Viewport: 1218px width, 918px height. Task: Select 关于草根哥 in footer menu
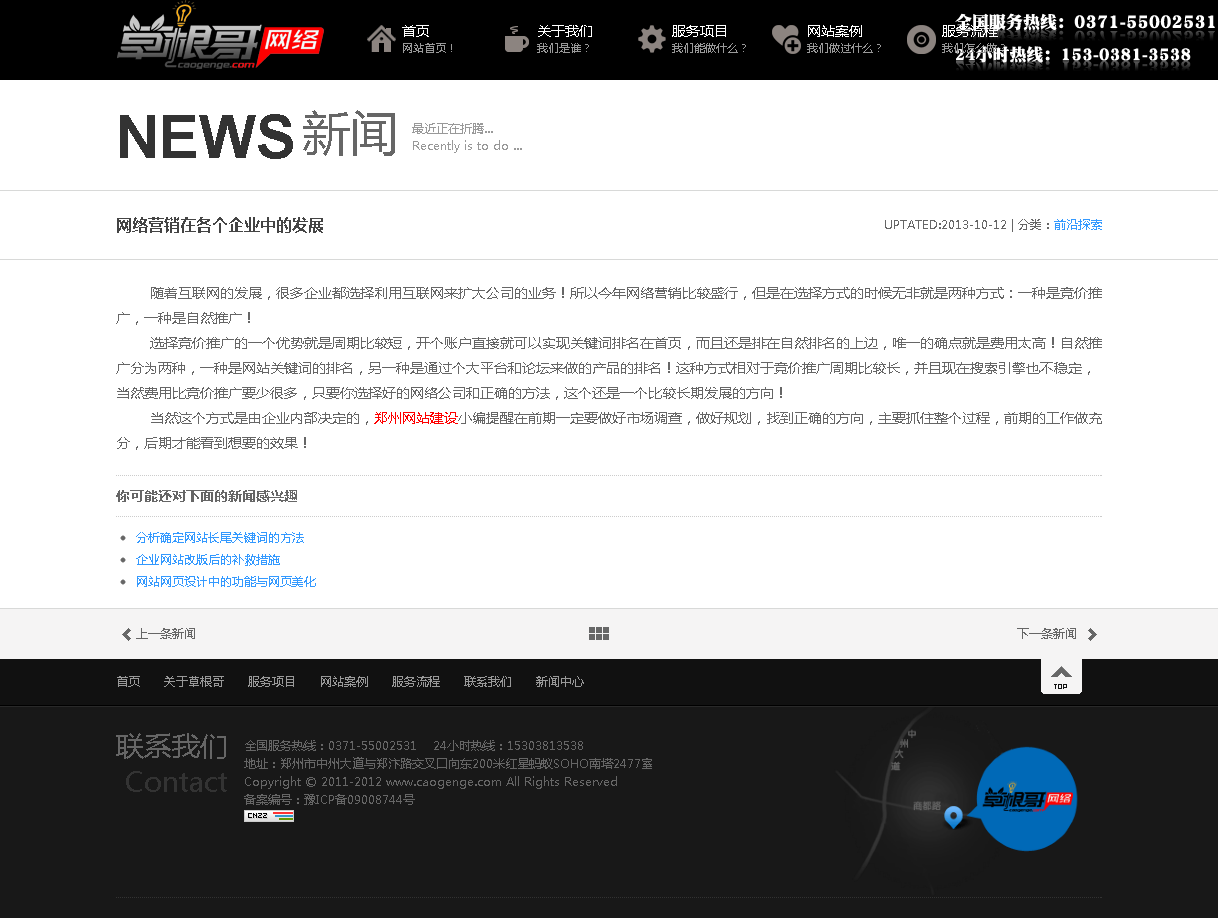(x=194, y=682)
